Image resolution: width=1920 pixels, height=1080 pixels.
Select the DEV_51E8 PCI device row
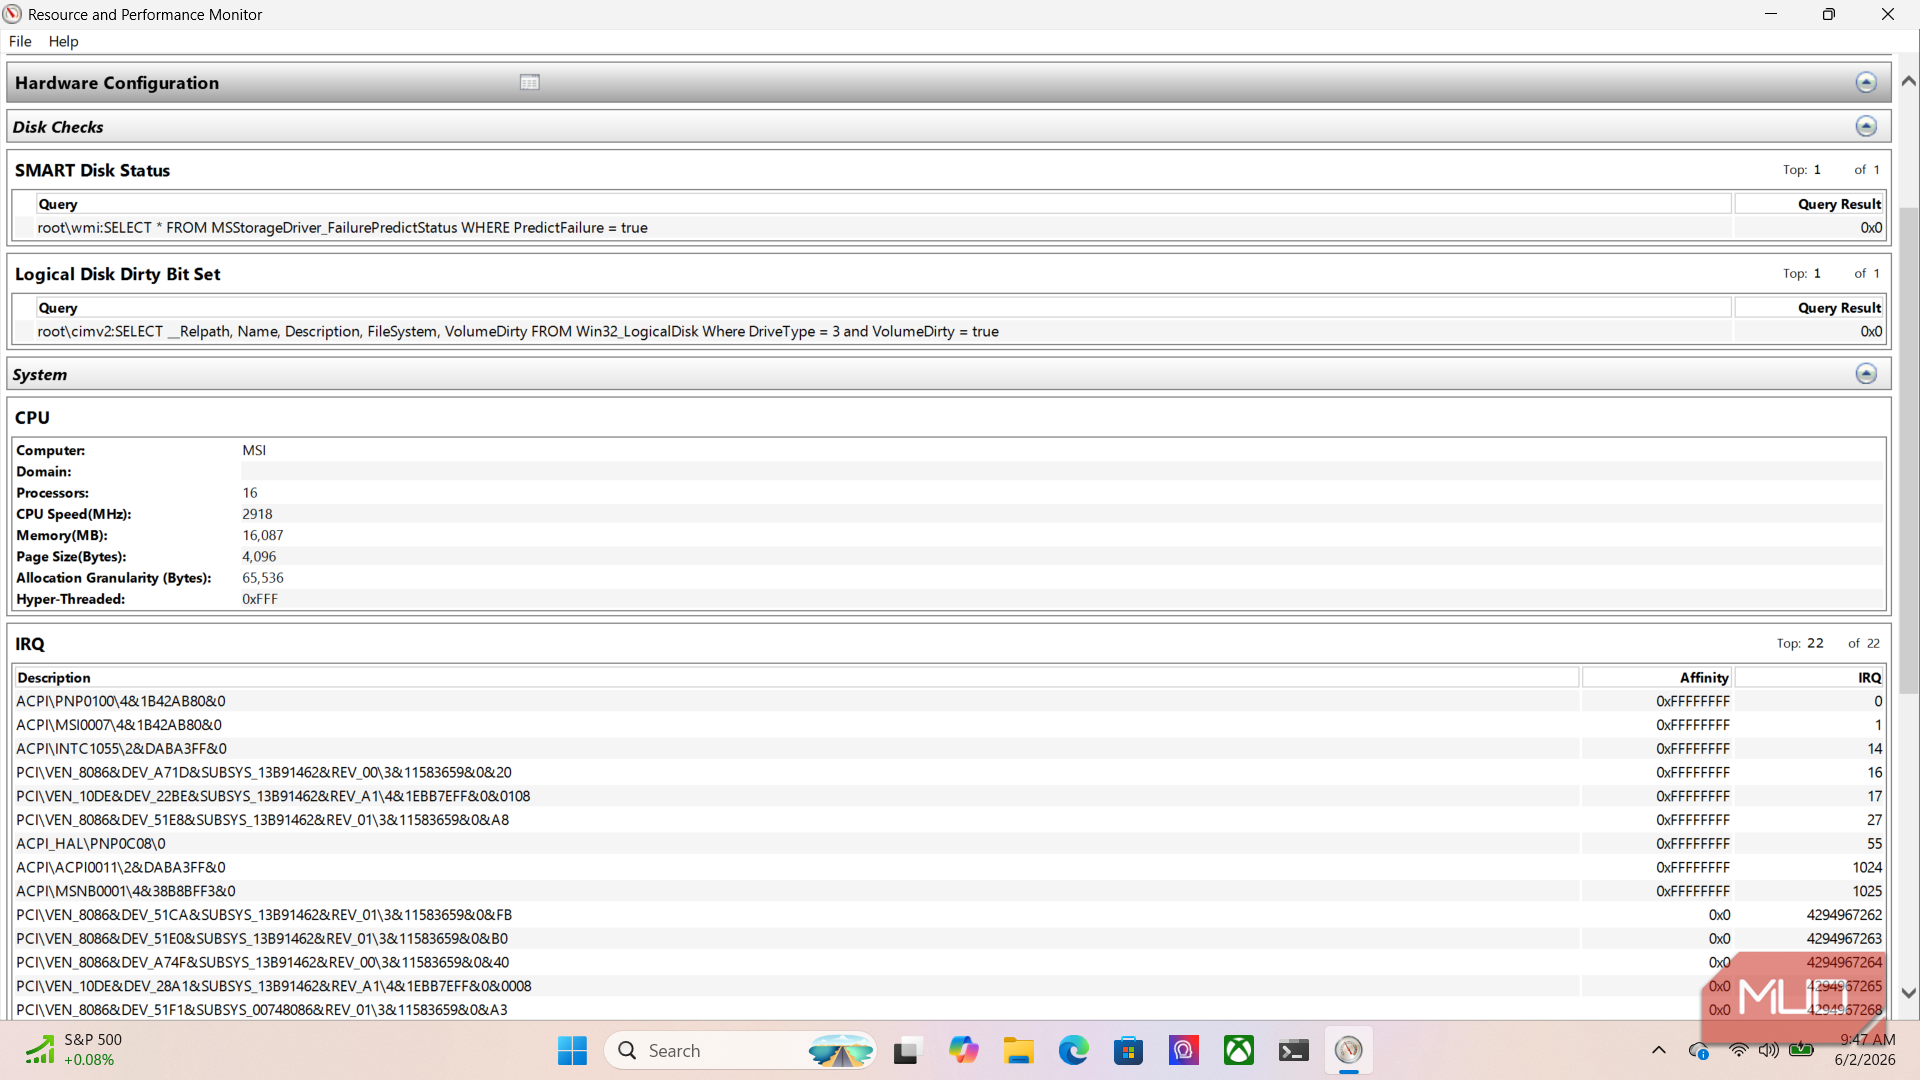[949, 820]
